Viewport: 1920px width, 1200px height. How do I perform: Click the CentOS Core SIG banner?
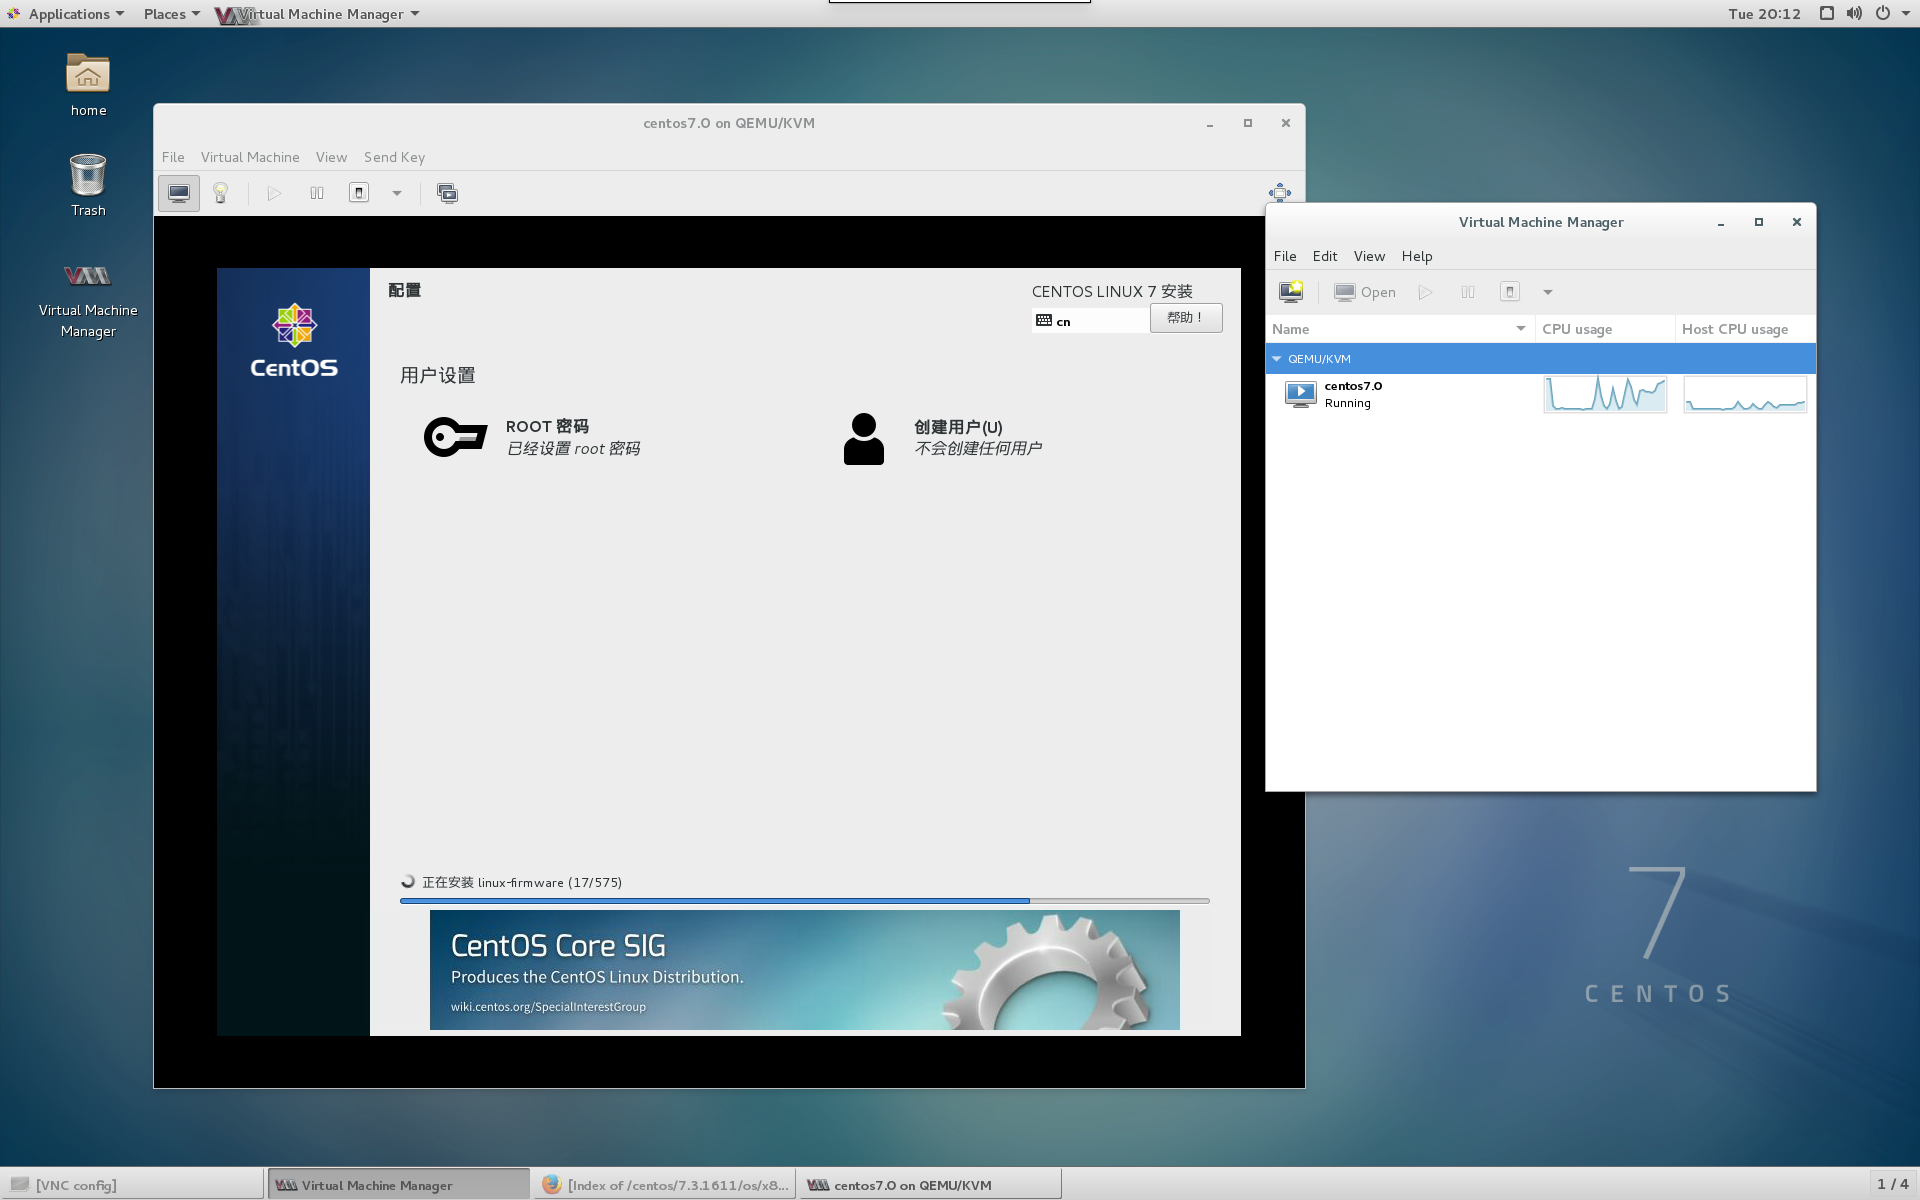pyautogui.click(x=804, y=969)
